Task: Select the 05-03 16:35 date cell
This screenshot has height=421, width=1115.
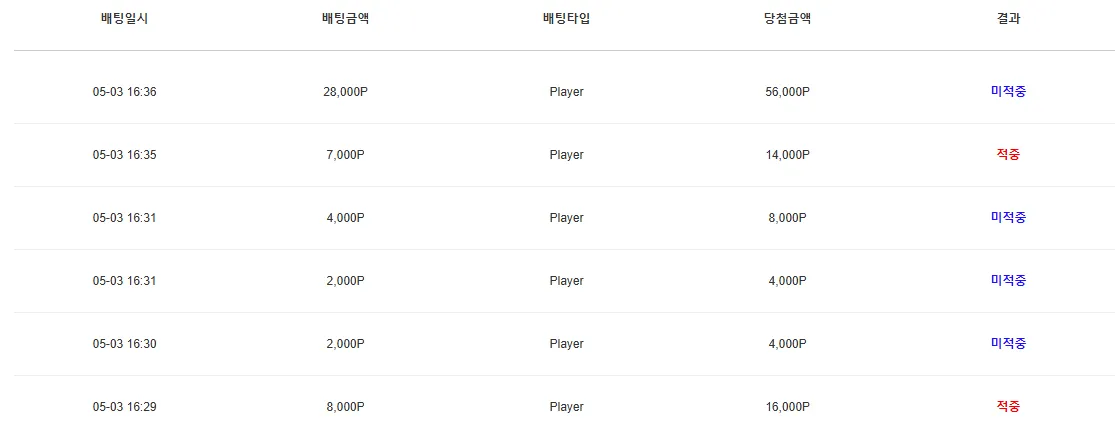Action: point(124,154)
